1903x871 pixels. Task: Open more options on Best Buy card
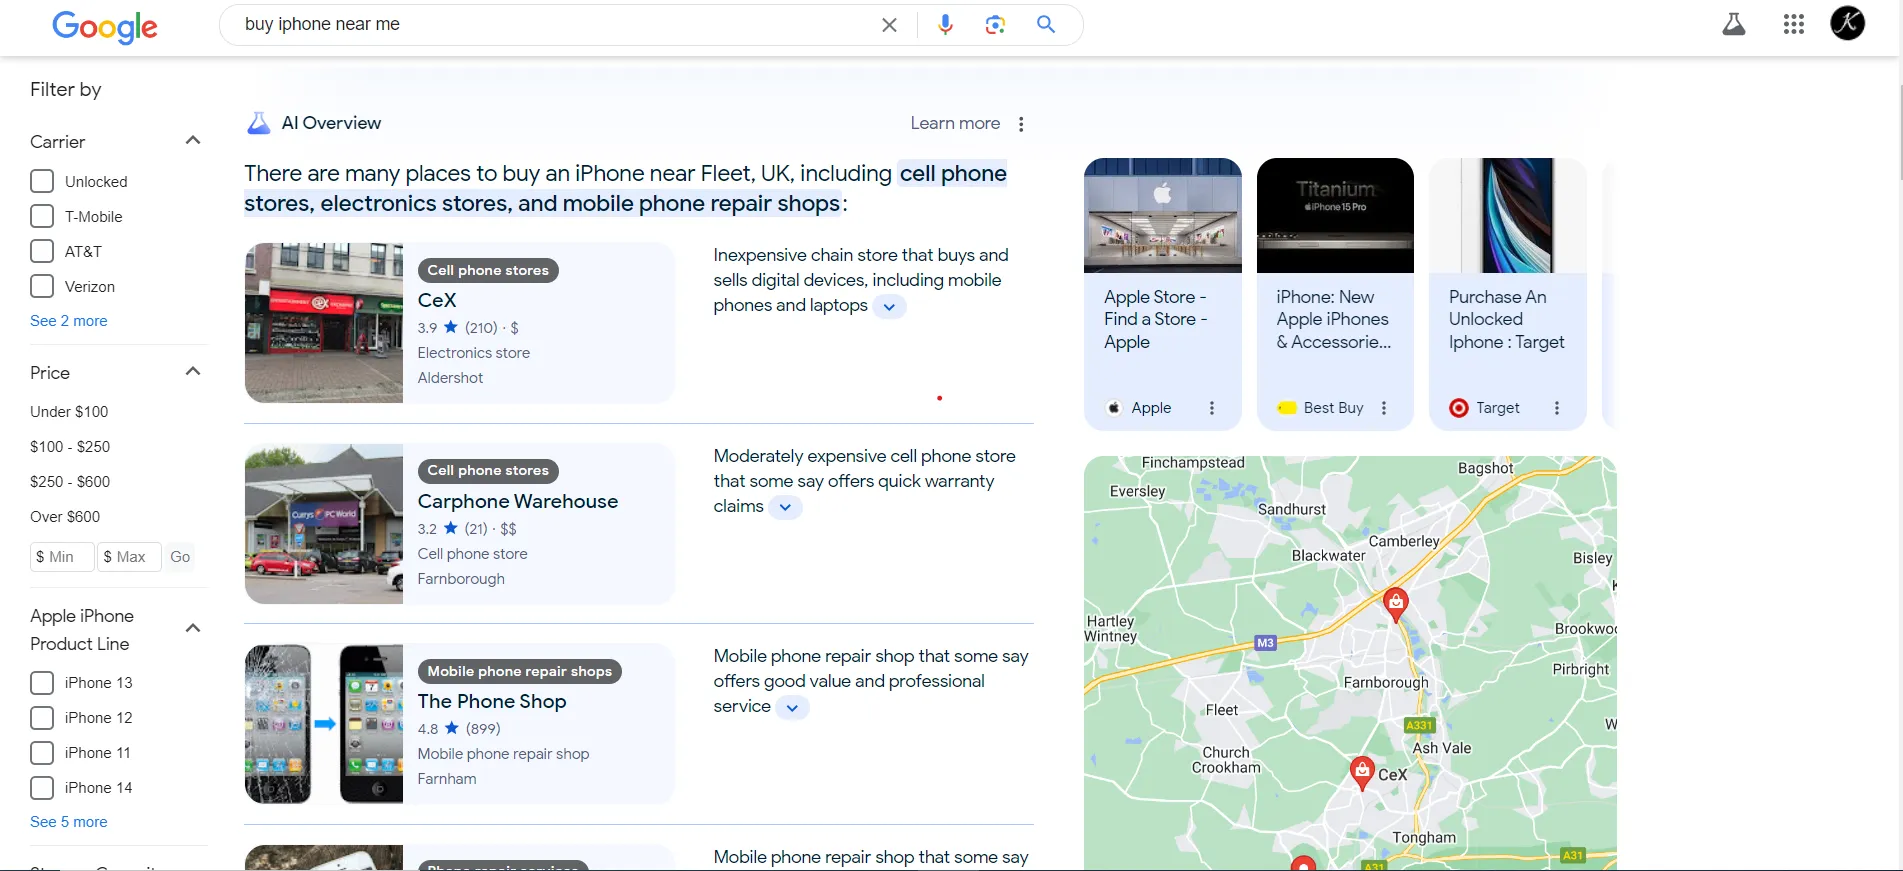[x=1384, y=408]
